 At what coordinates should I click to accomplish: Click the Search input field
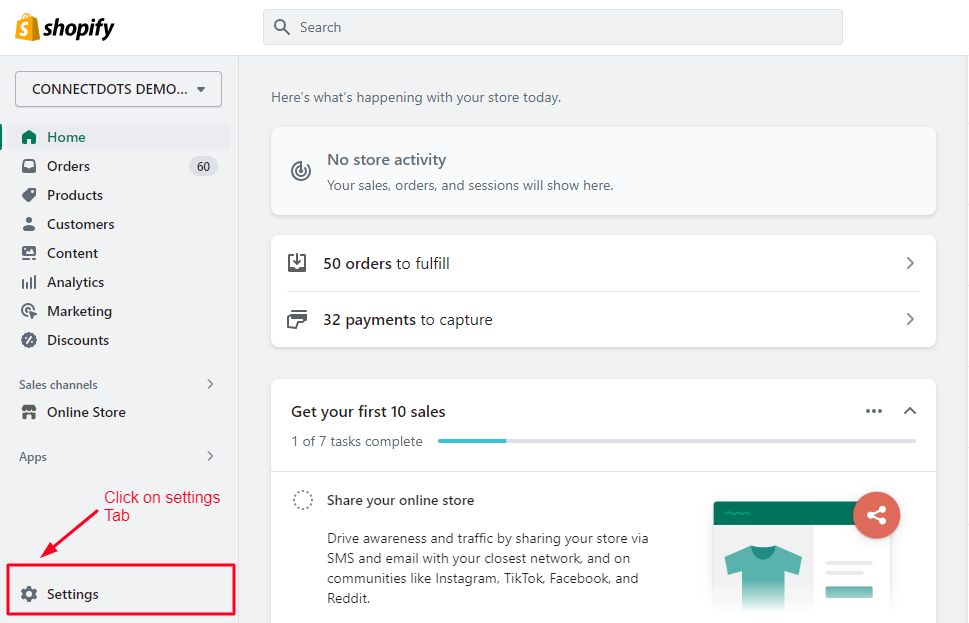[552, 27]
